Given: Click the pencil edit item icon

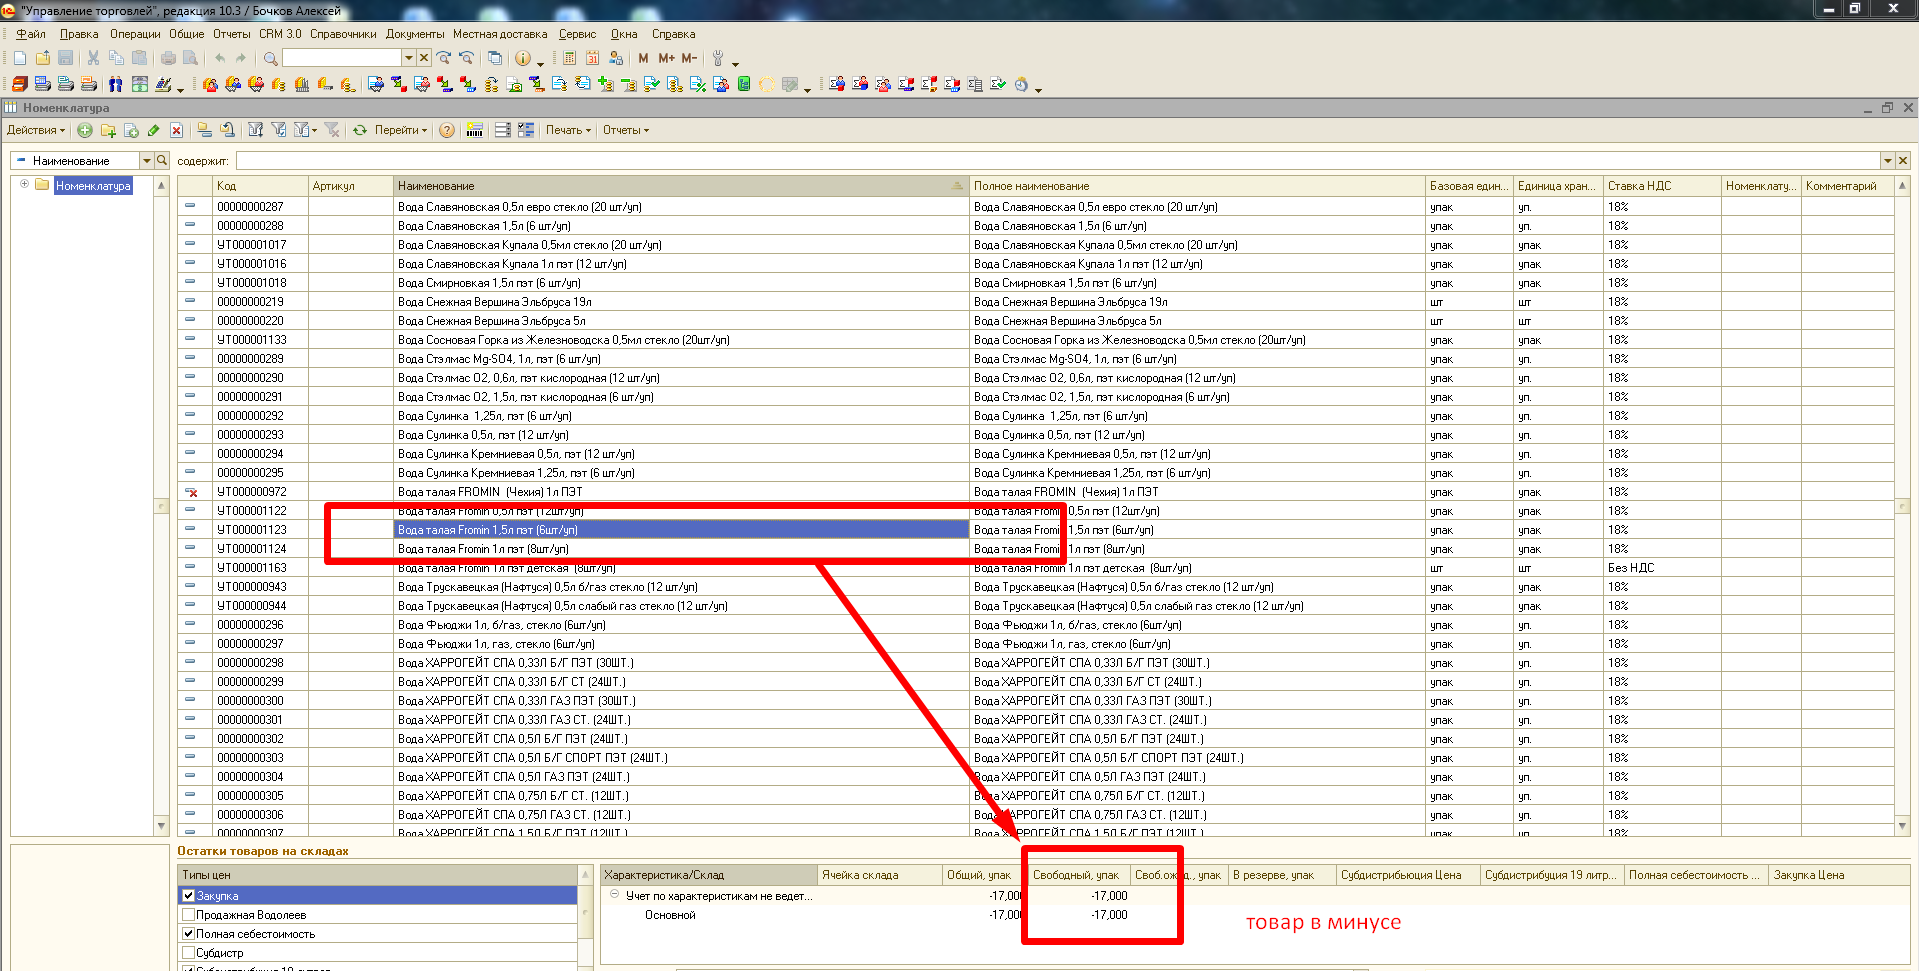Looking at the screenshot, I should click(153, 130).
